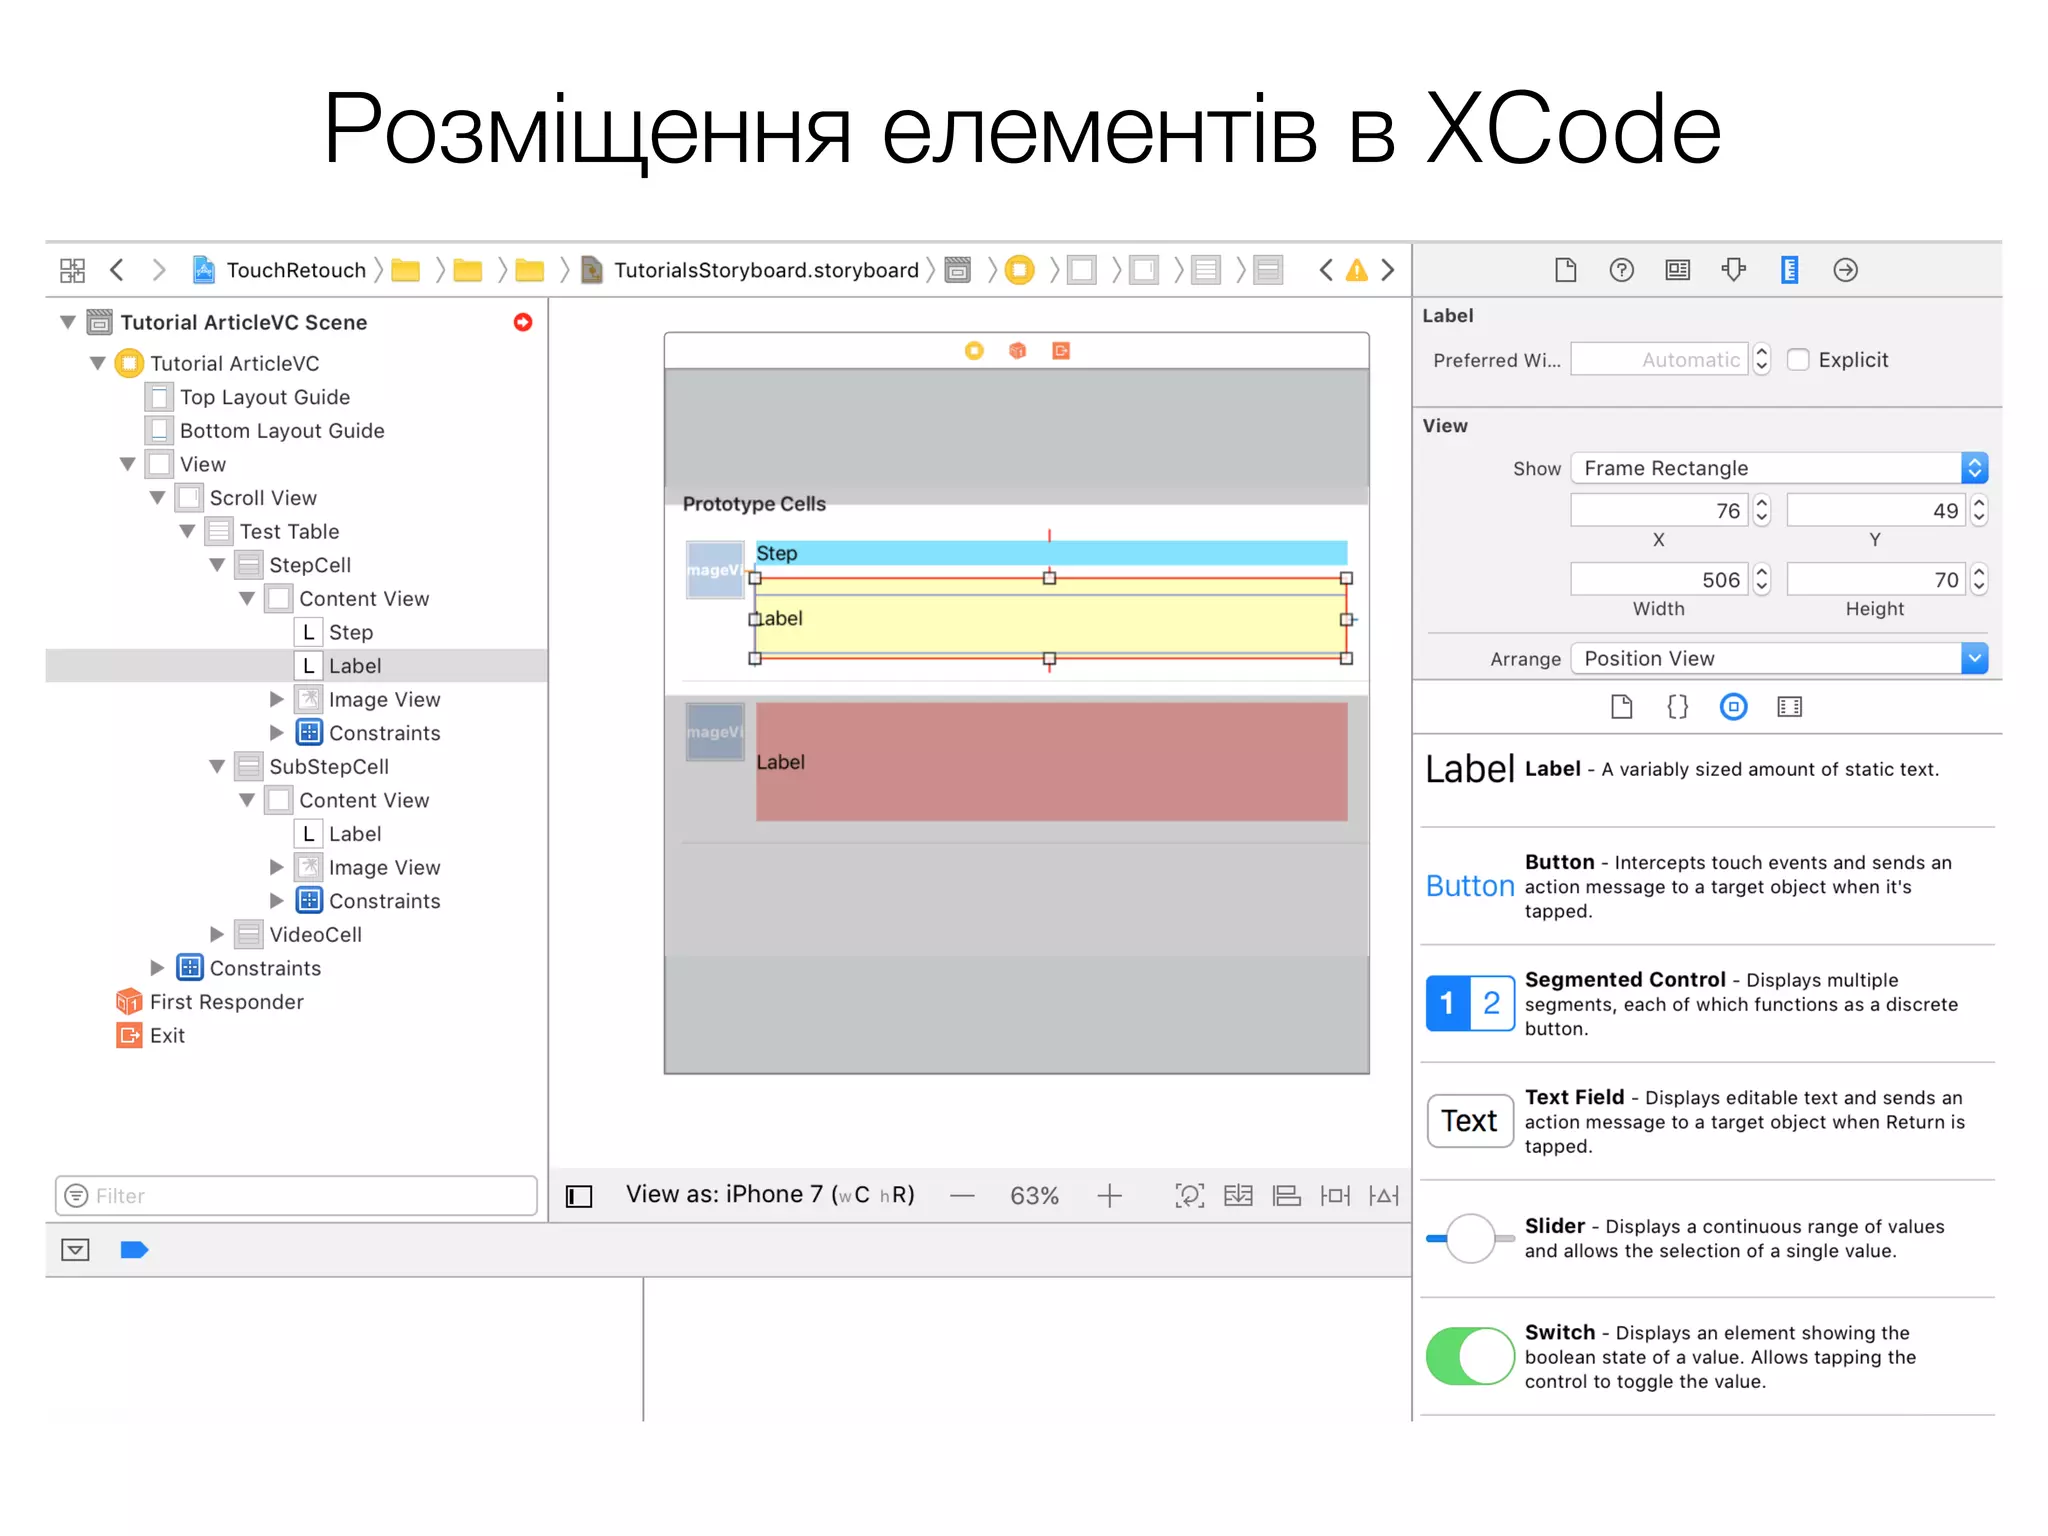The image size is (2048, 1536).
Task: Click the red error indicator in the outline
Action: click(x=523, y=322)
